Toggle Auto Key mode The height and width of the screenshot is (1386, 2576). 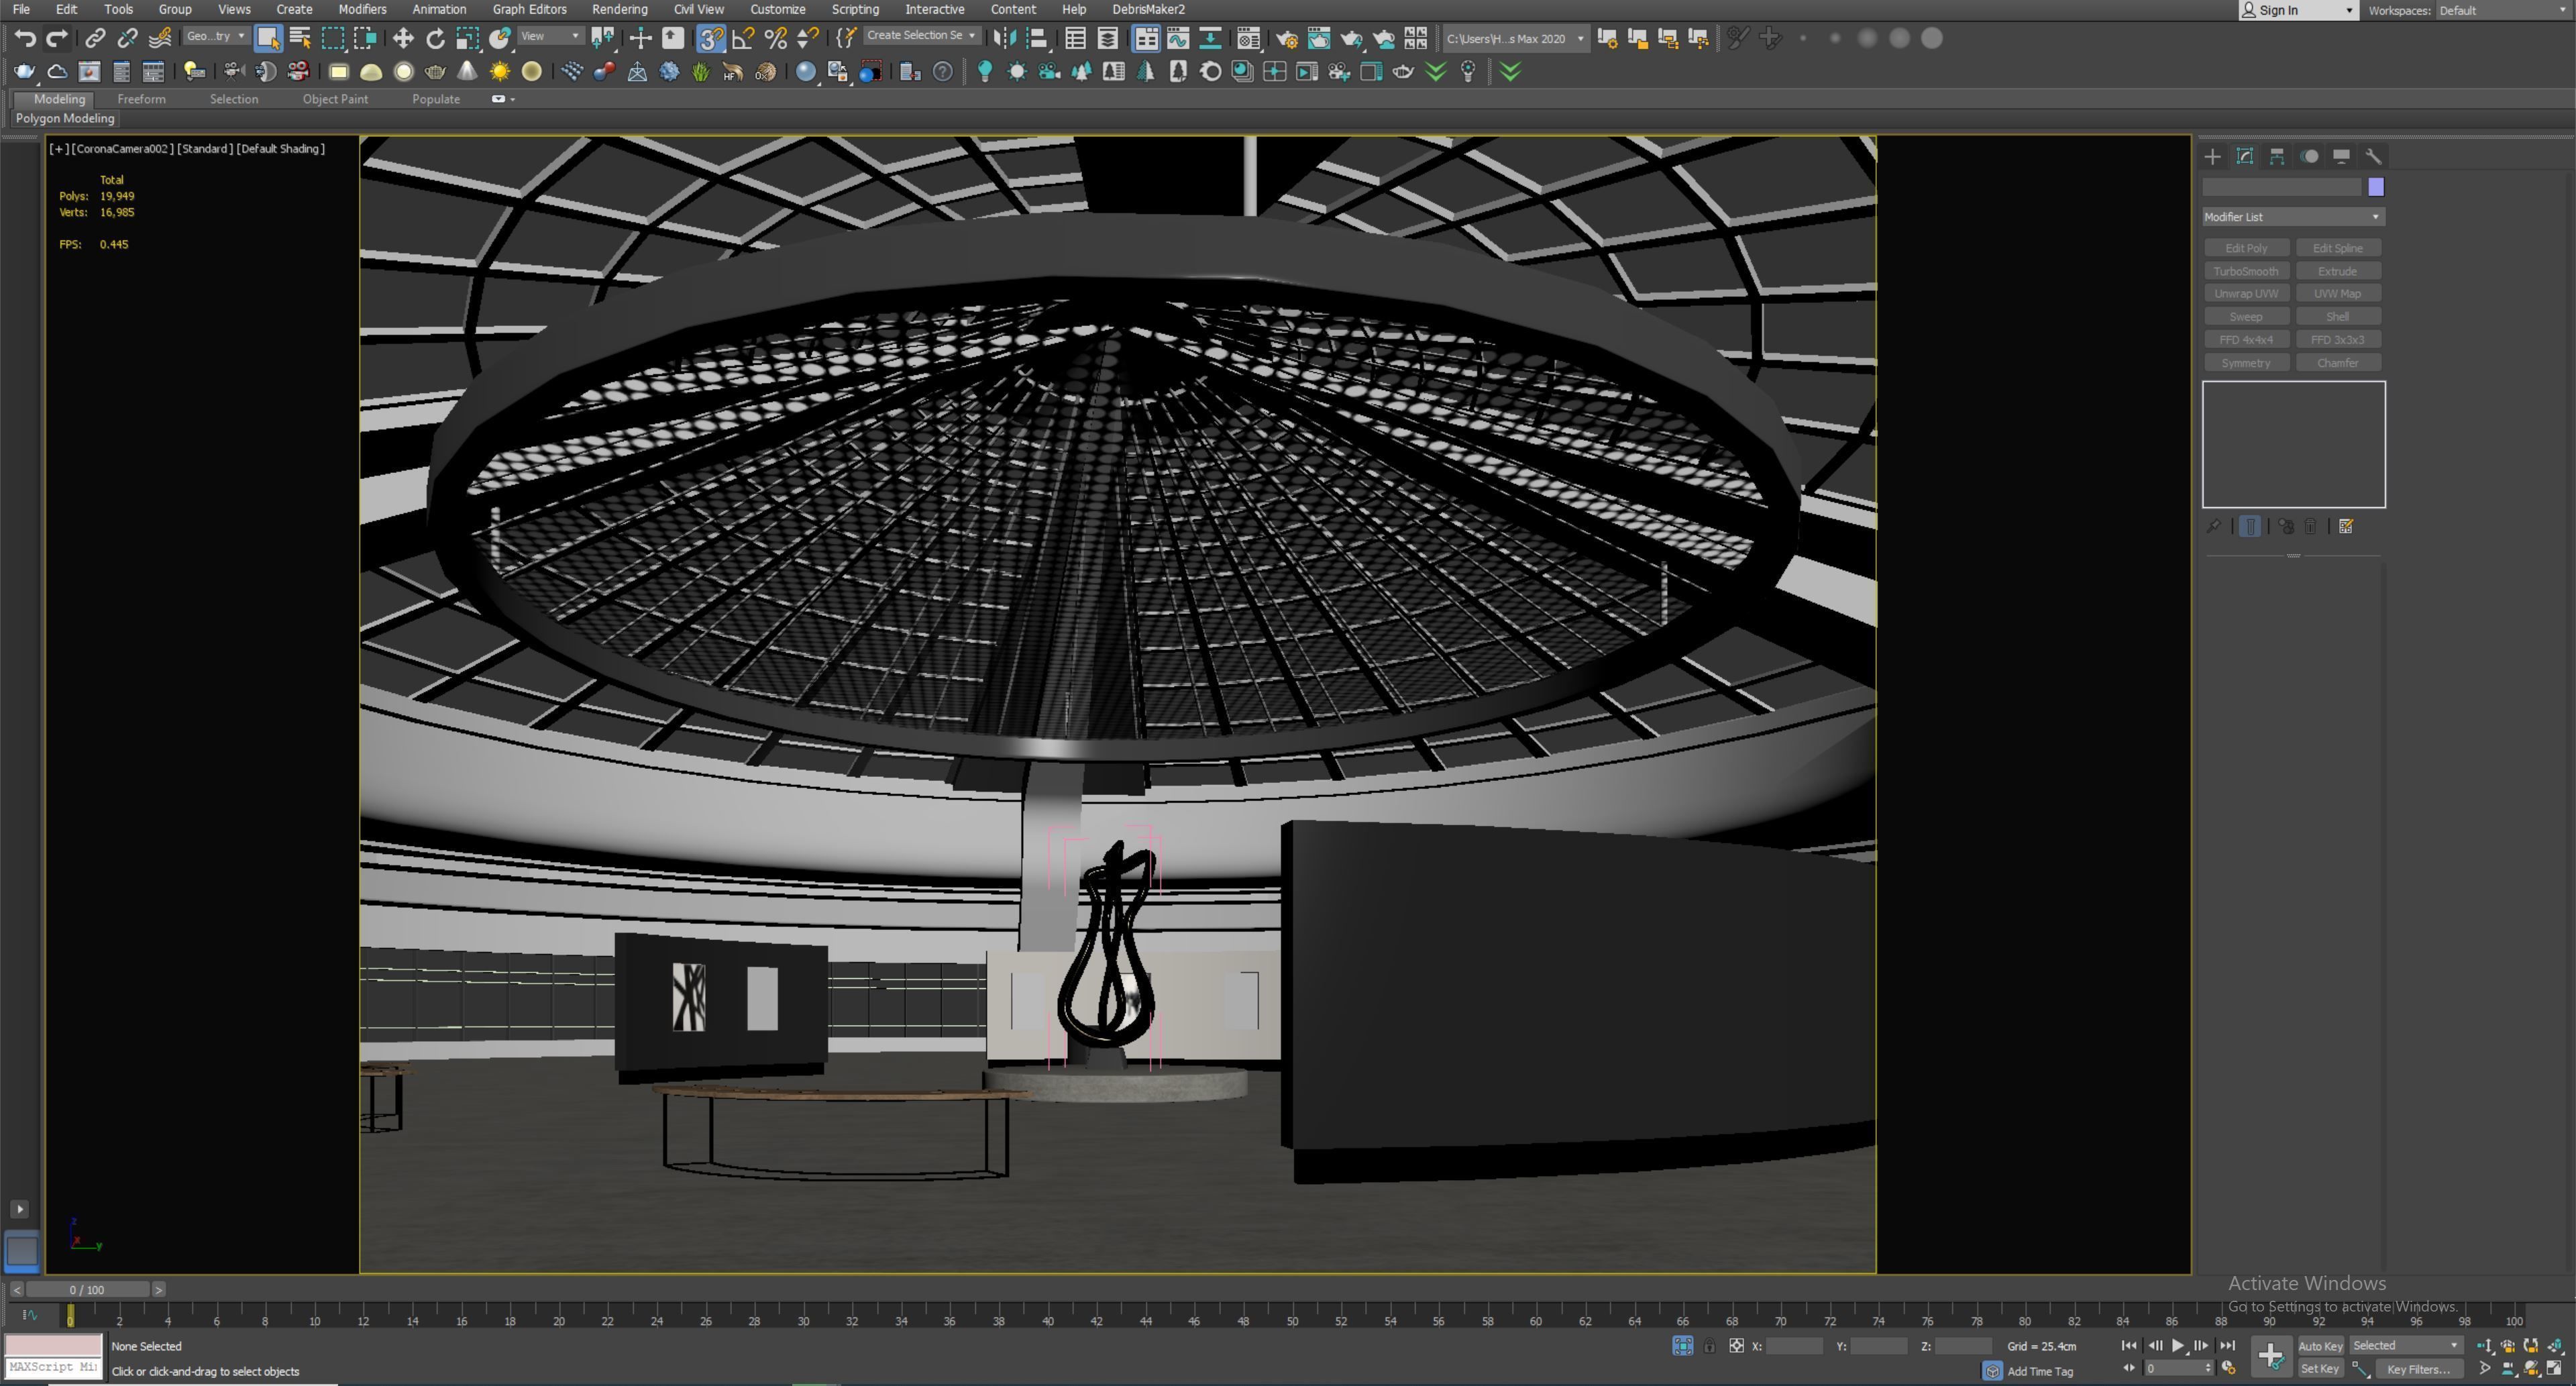[2320, 1345]
